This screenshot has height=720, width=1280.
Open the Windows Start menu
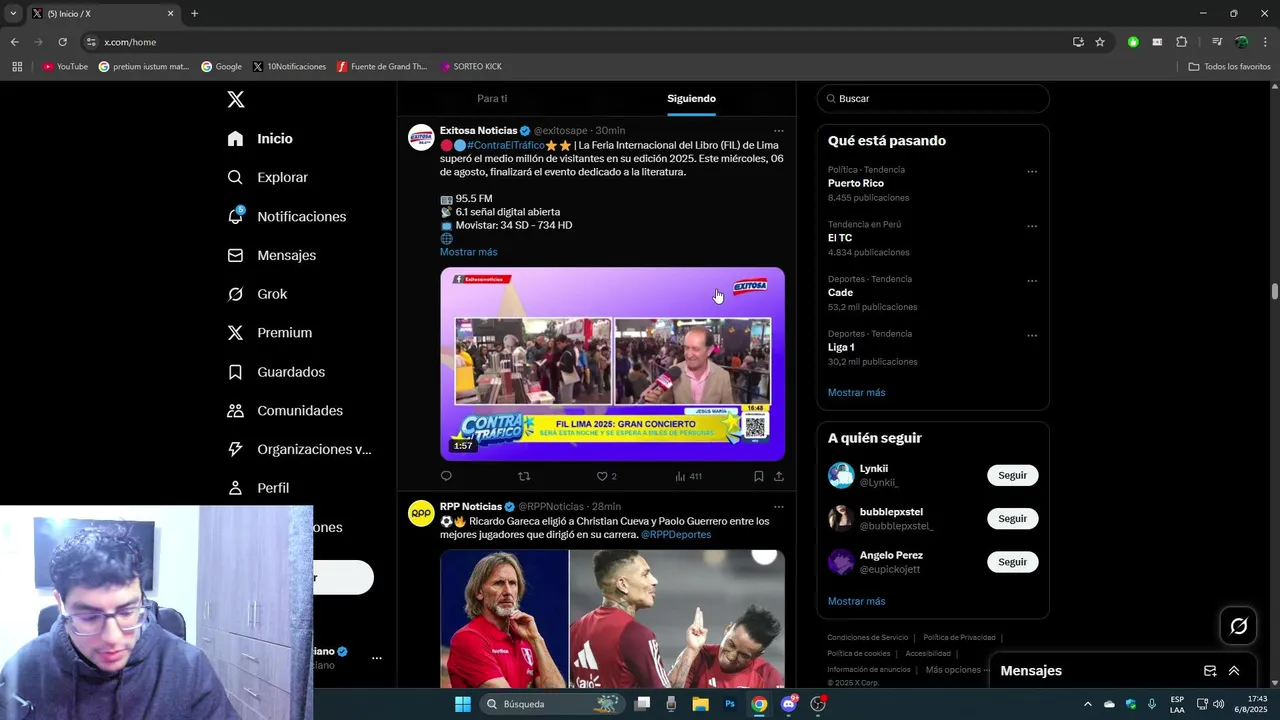463,704
